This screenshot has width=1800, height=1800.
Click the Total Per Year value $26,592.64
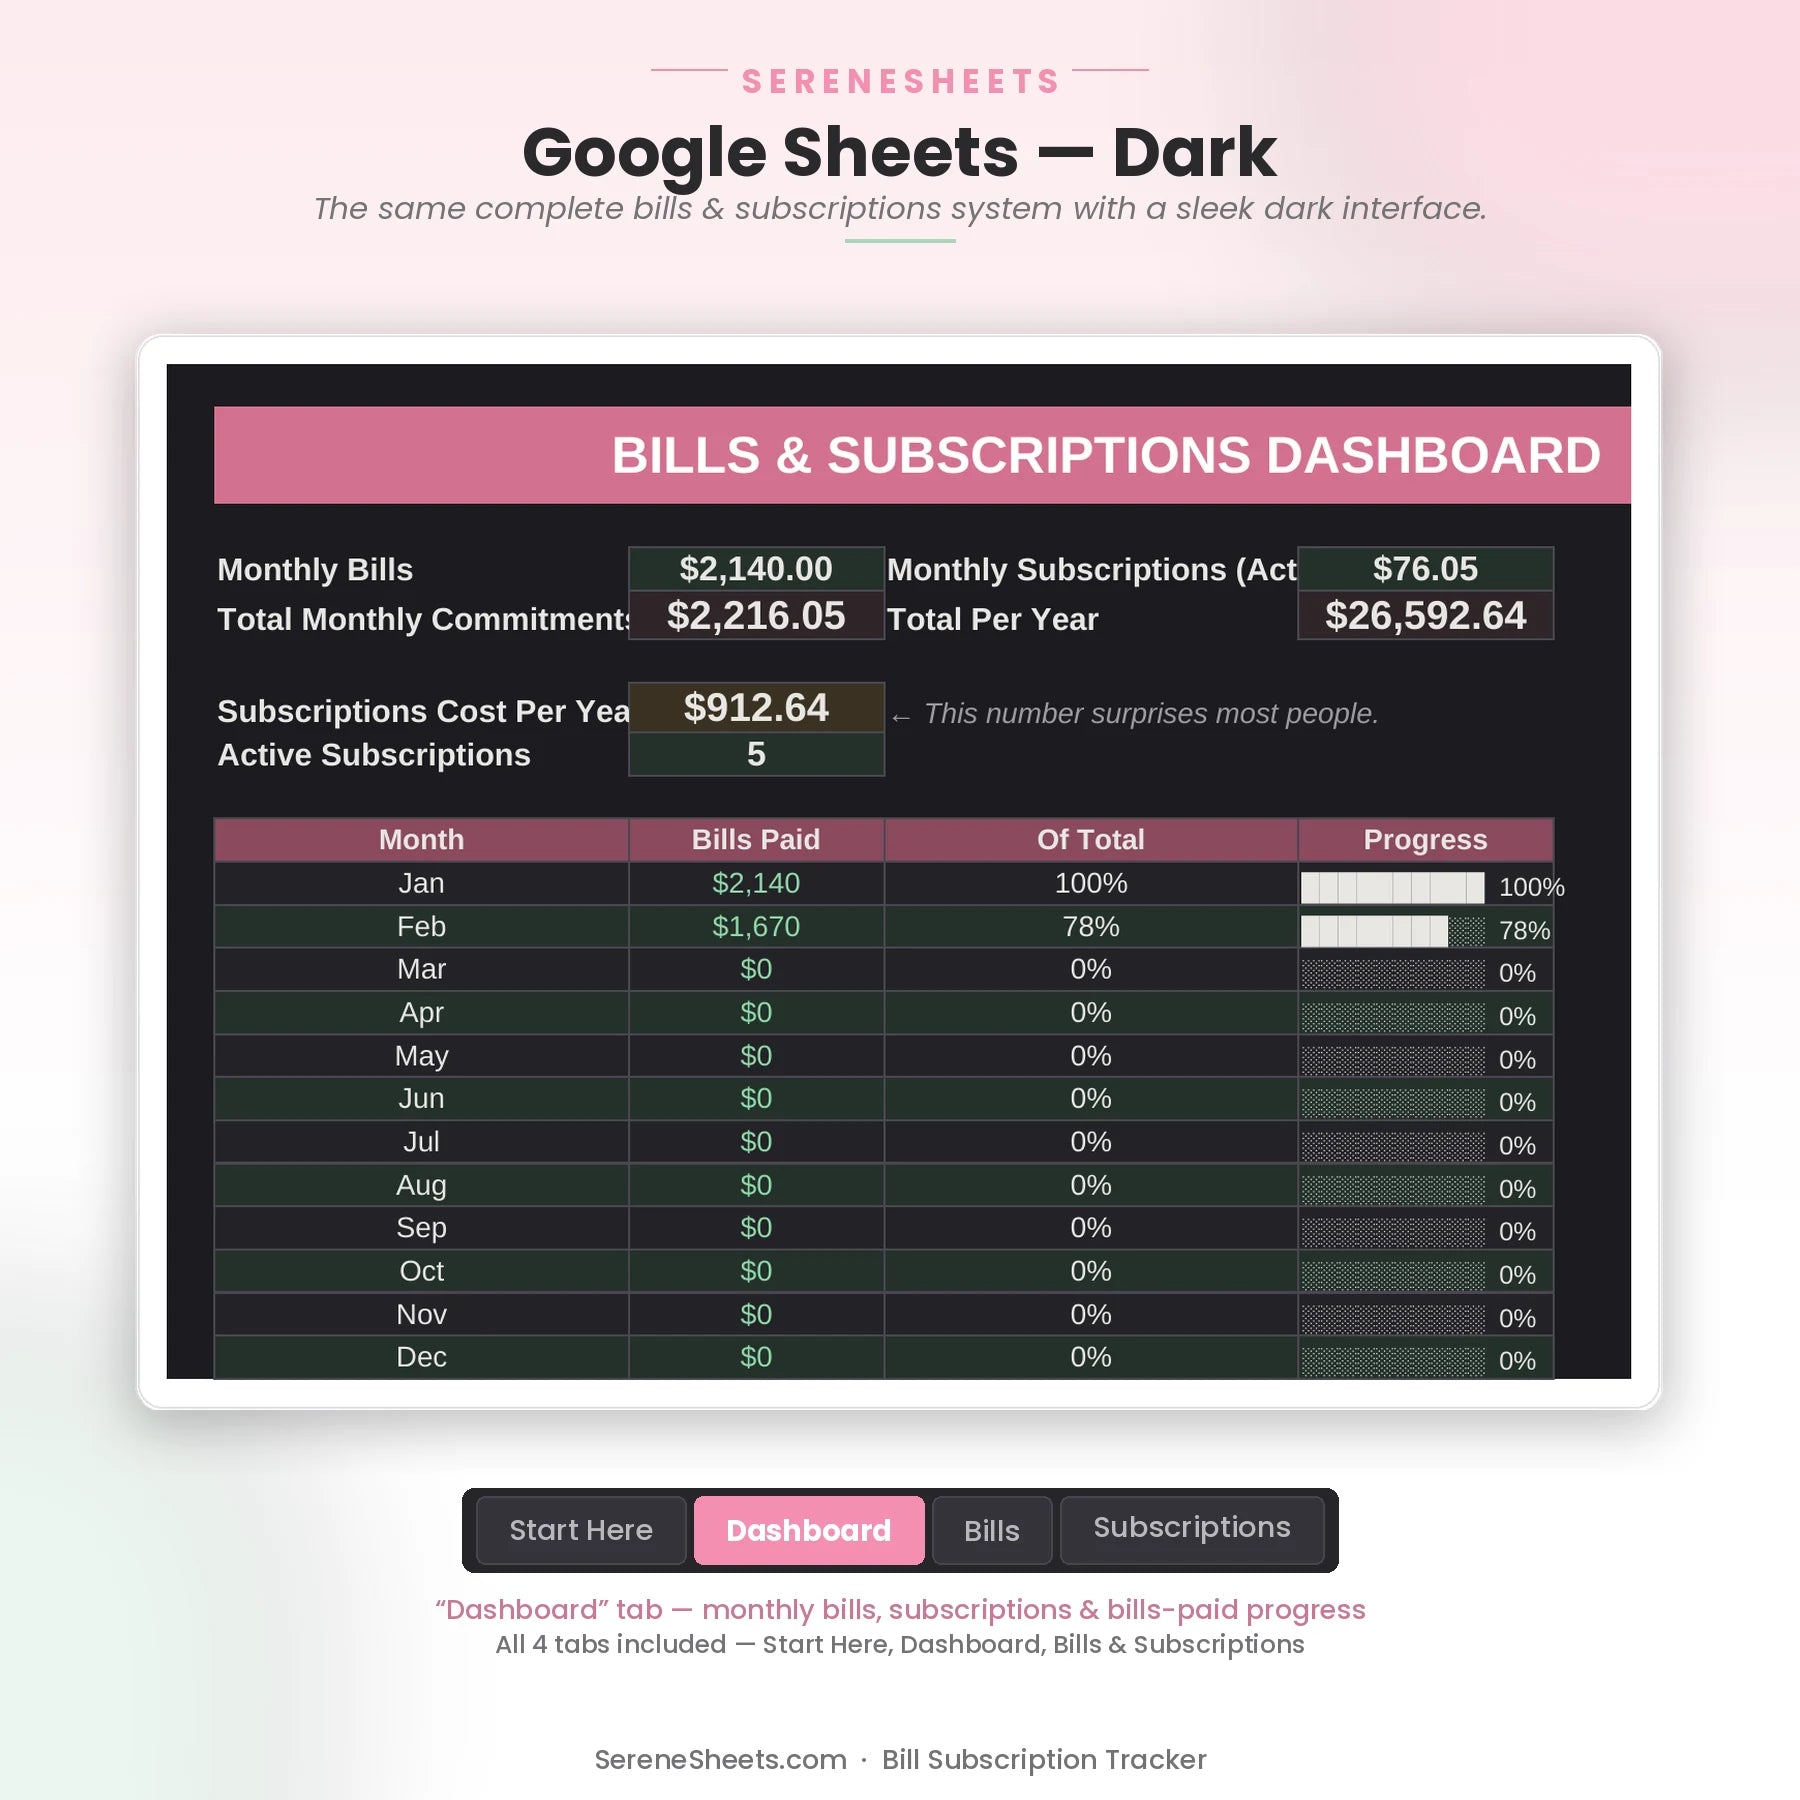pyautogui.click(x=1425, y=615)
